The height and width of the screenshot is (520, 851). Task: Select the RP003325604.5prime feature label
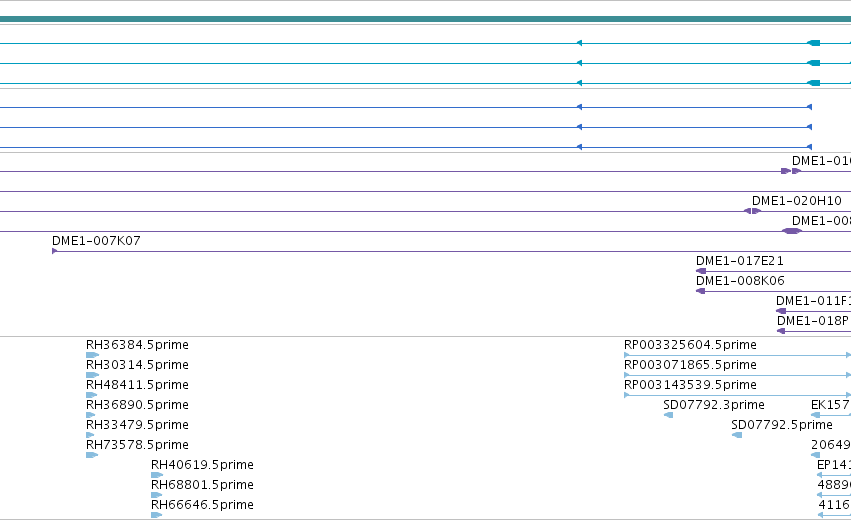690,345
